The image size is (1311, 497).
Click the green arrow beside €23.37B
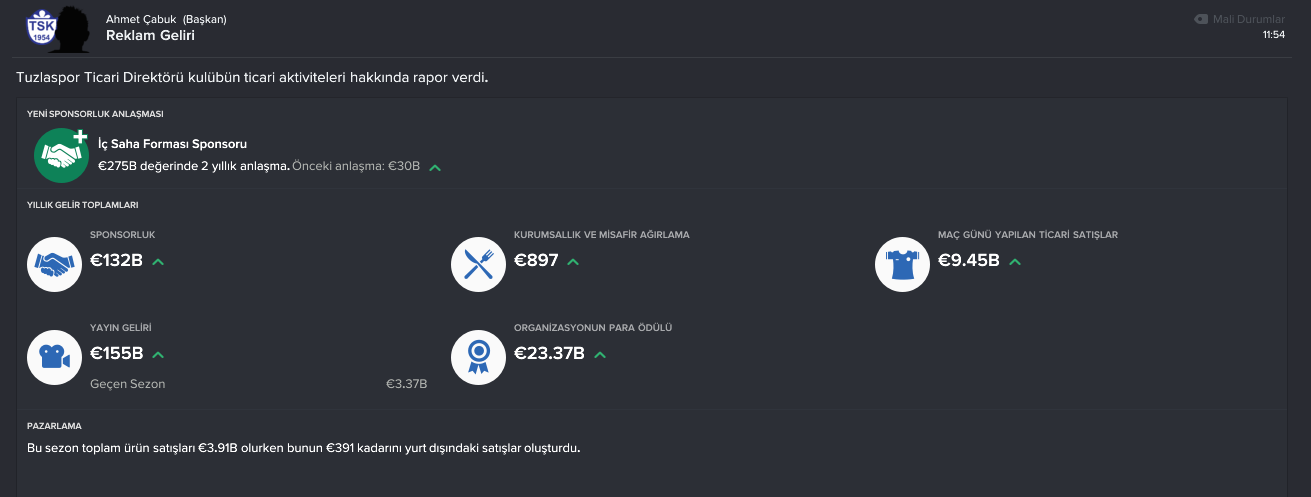coord(600,355)
